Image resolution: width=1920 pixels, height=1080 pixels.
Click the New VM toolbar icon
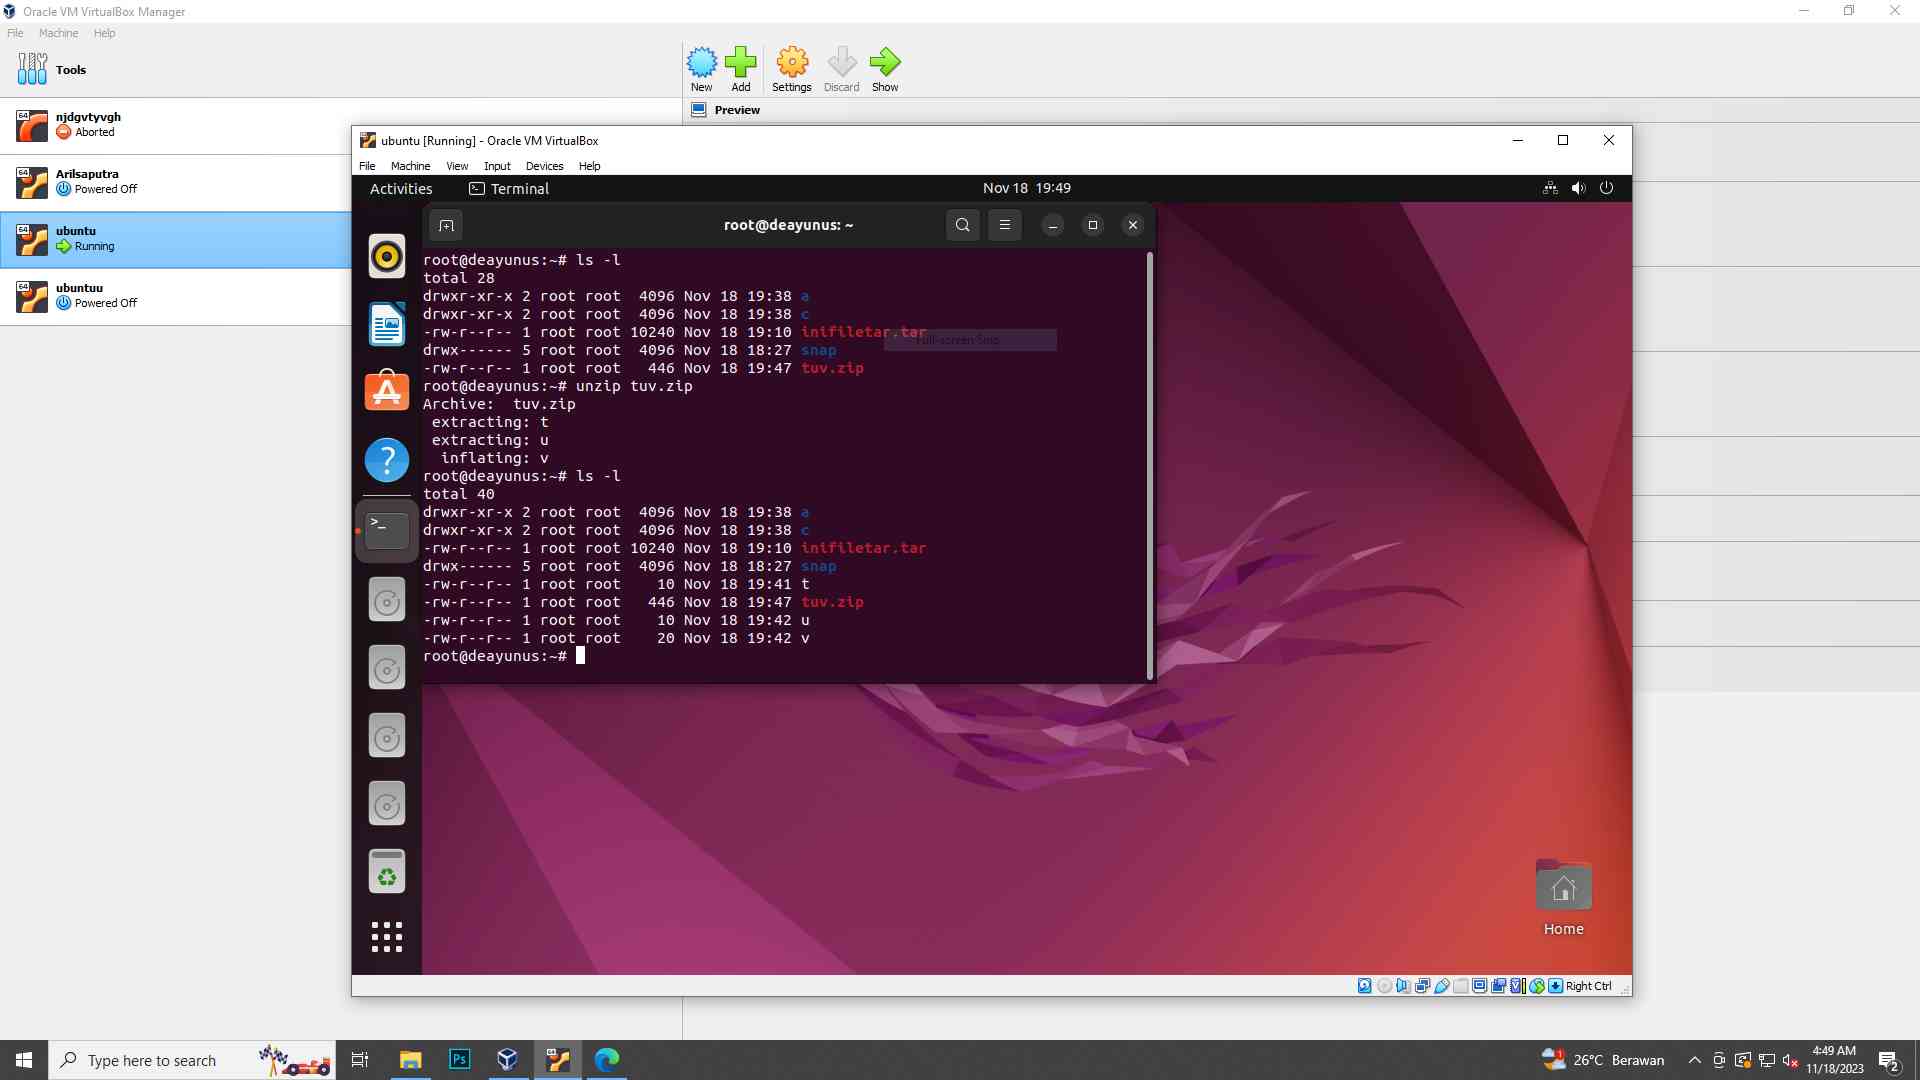701,69
